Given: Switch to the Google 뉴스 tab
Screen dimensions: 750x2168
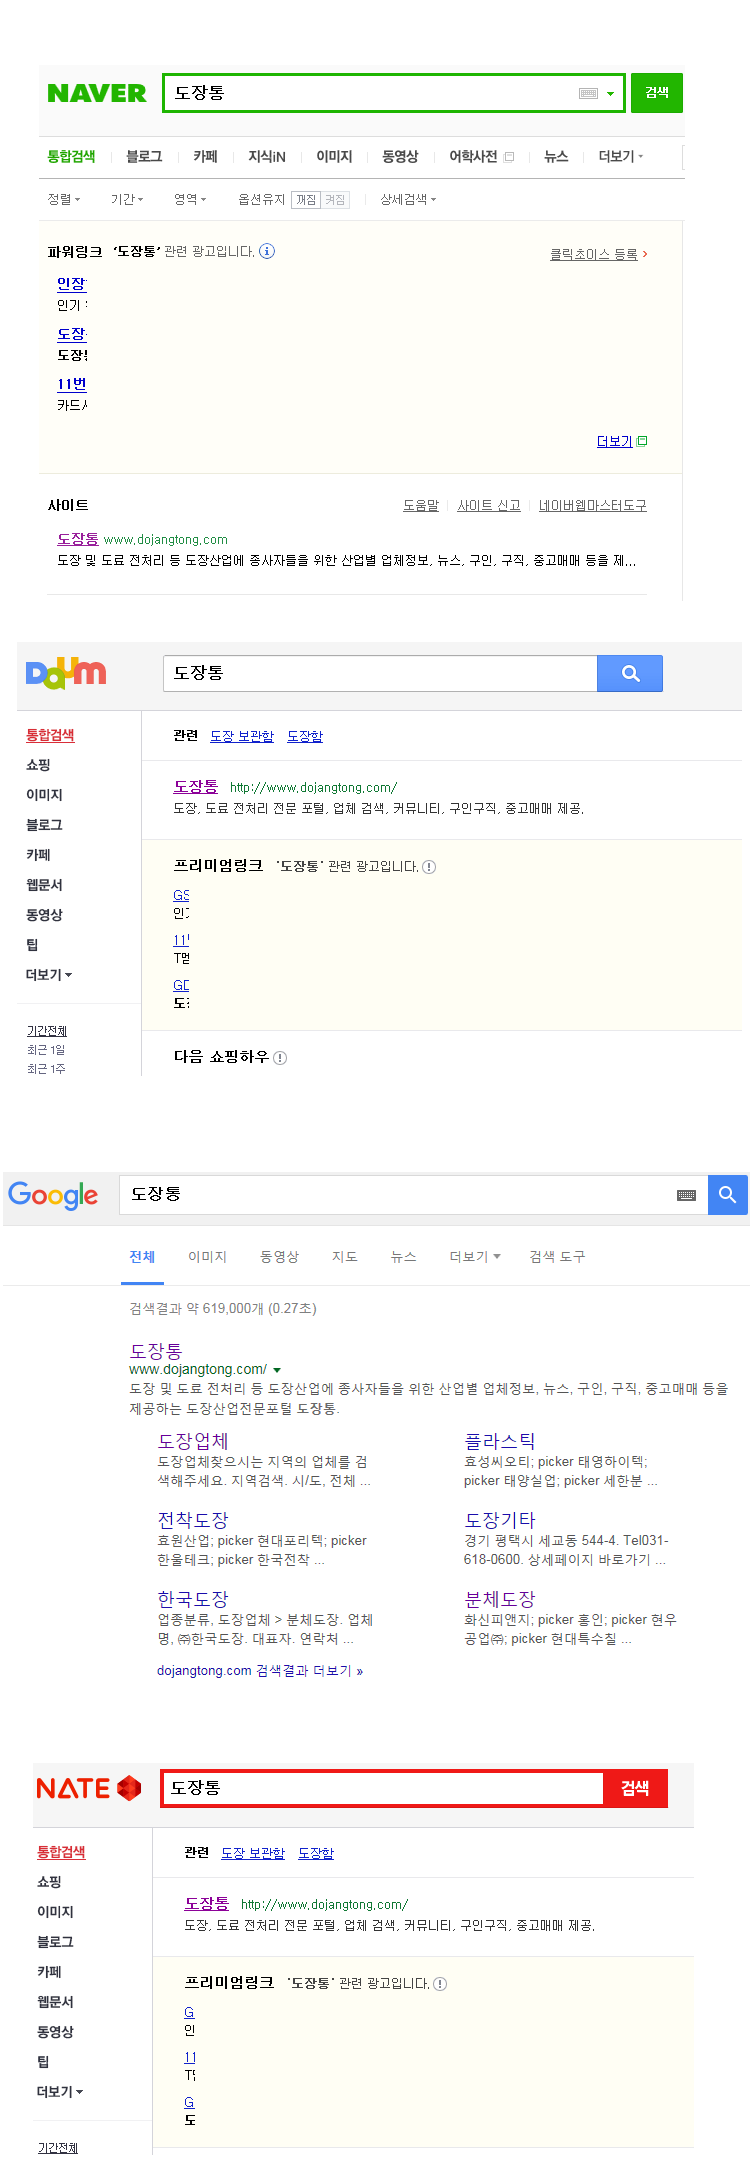Looking at the screenshot, I should coord(404,1257).
